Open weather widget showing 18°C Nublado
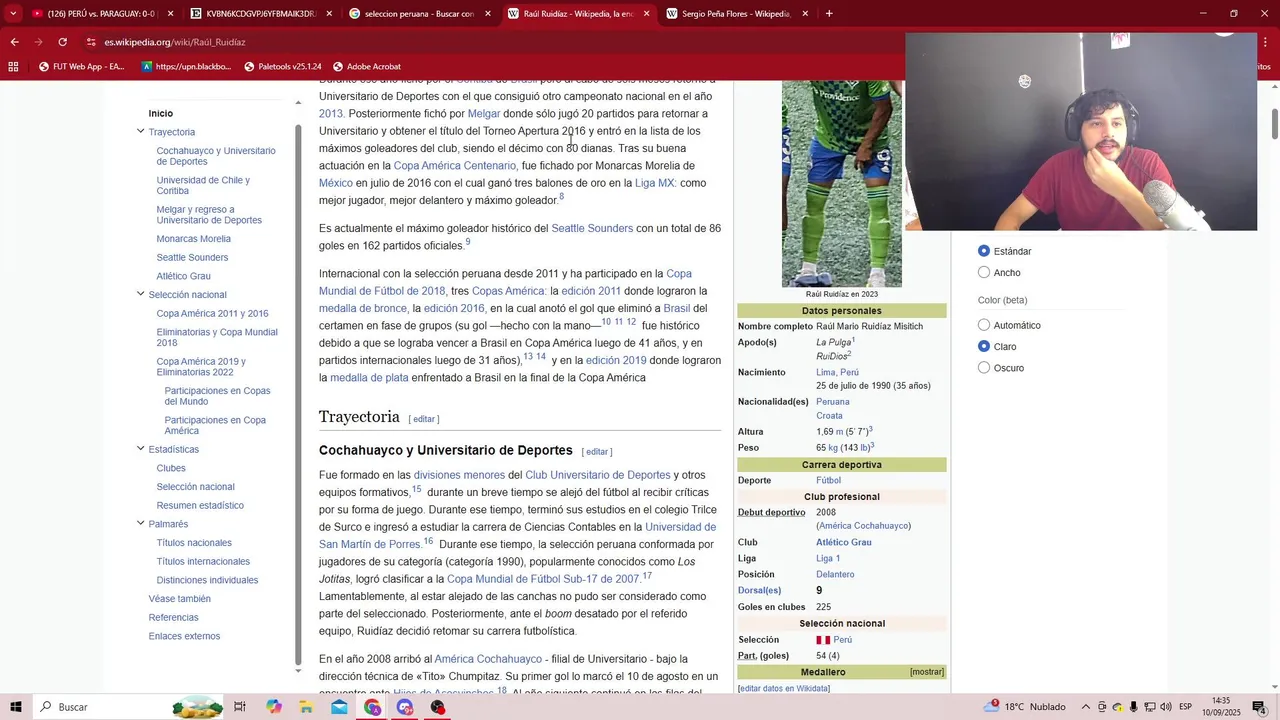 coord(1025,707)
